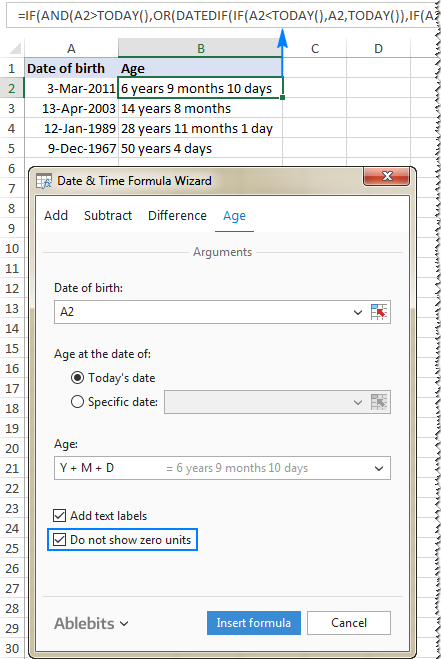Toggle Do not show zero units checkbox
This screenshot has width=441, height=659.
[x=60, y=540]
